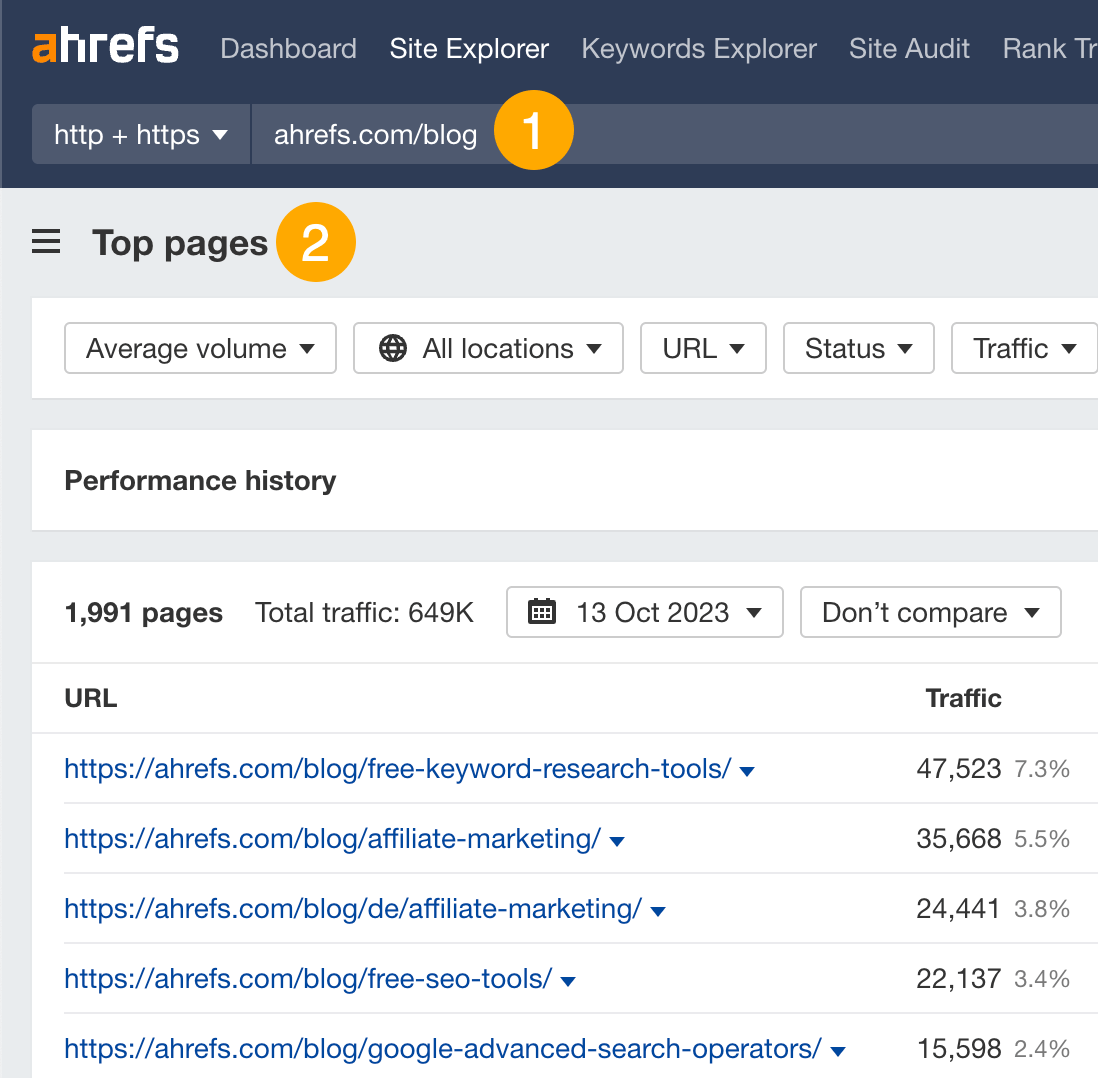Open the Traffic filter dropdown
The height and width of the screenshot is (1078, 1098).
1023,348
